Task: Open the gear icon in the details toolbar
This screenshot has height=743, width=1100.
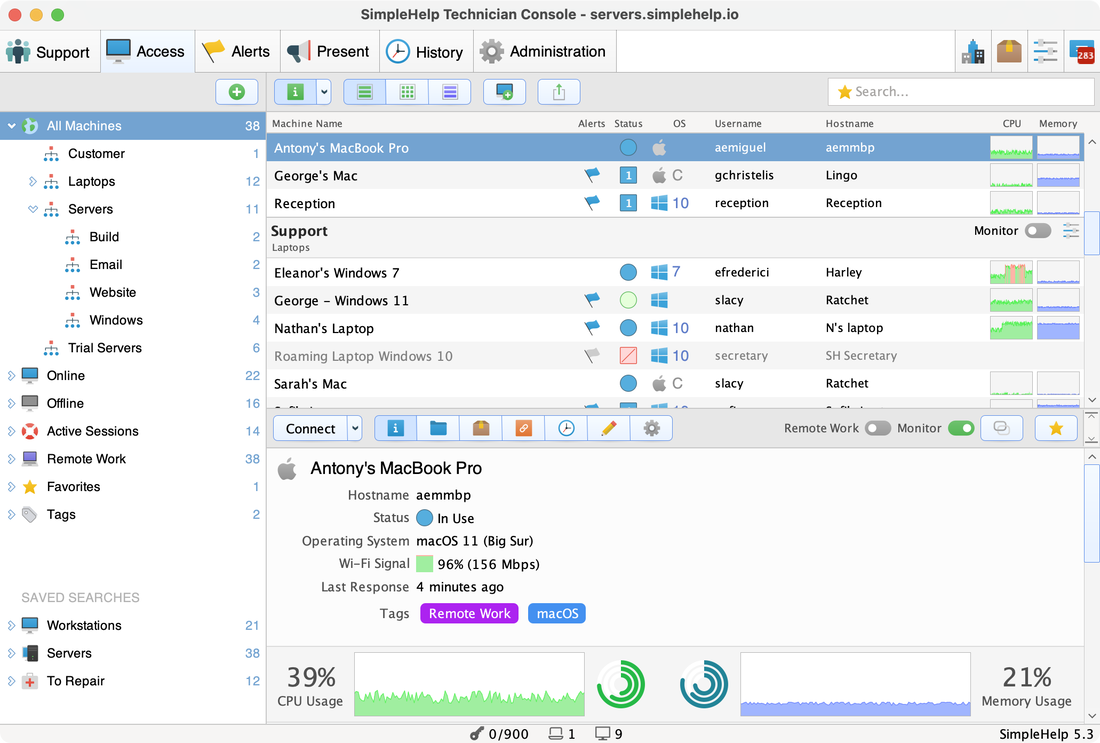Action: coord(652,428)
